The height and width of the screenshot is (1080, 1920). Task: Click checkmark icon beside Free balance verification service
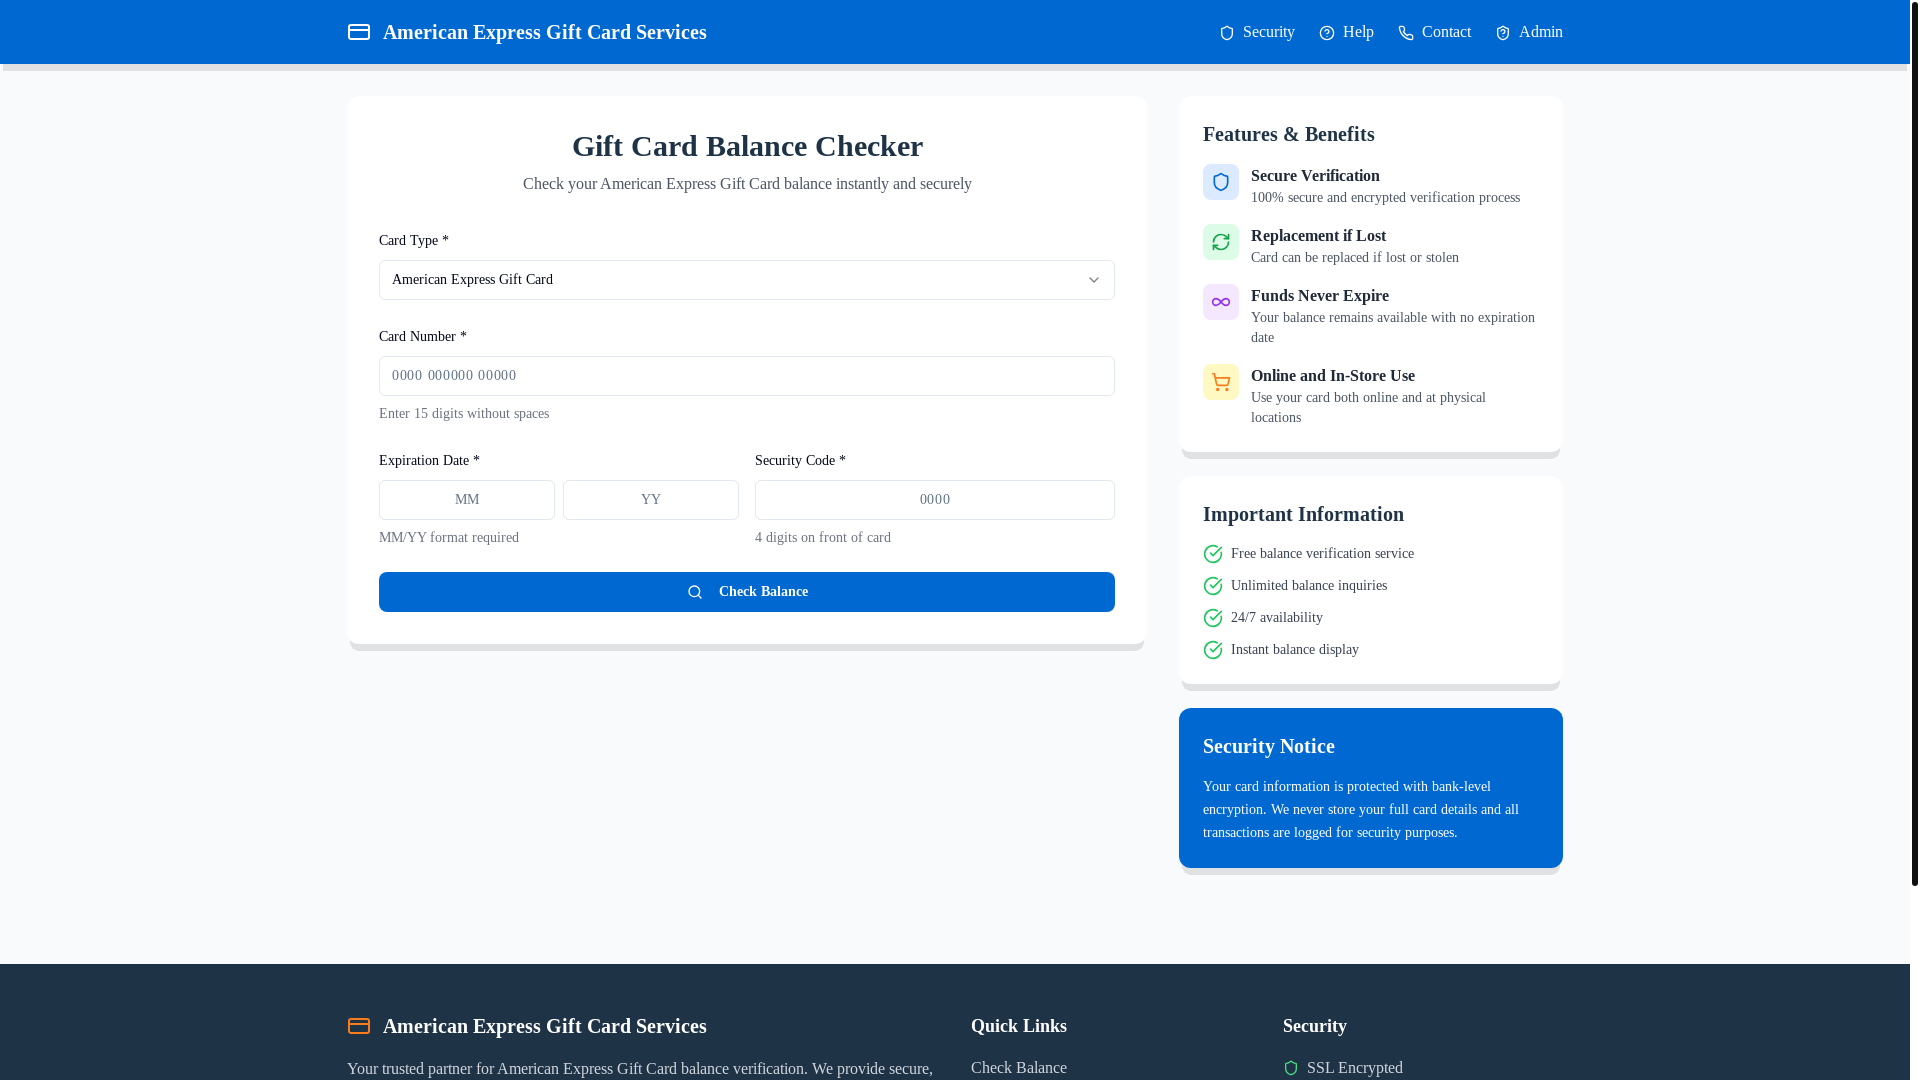[x=1213, y=554]
